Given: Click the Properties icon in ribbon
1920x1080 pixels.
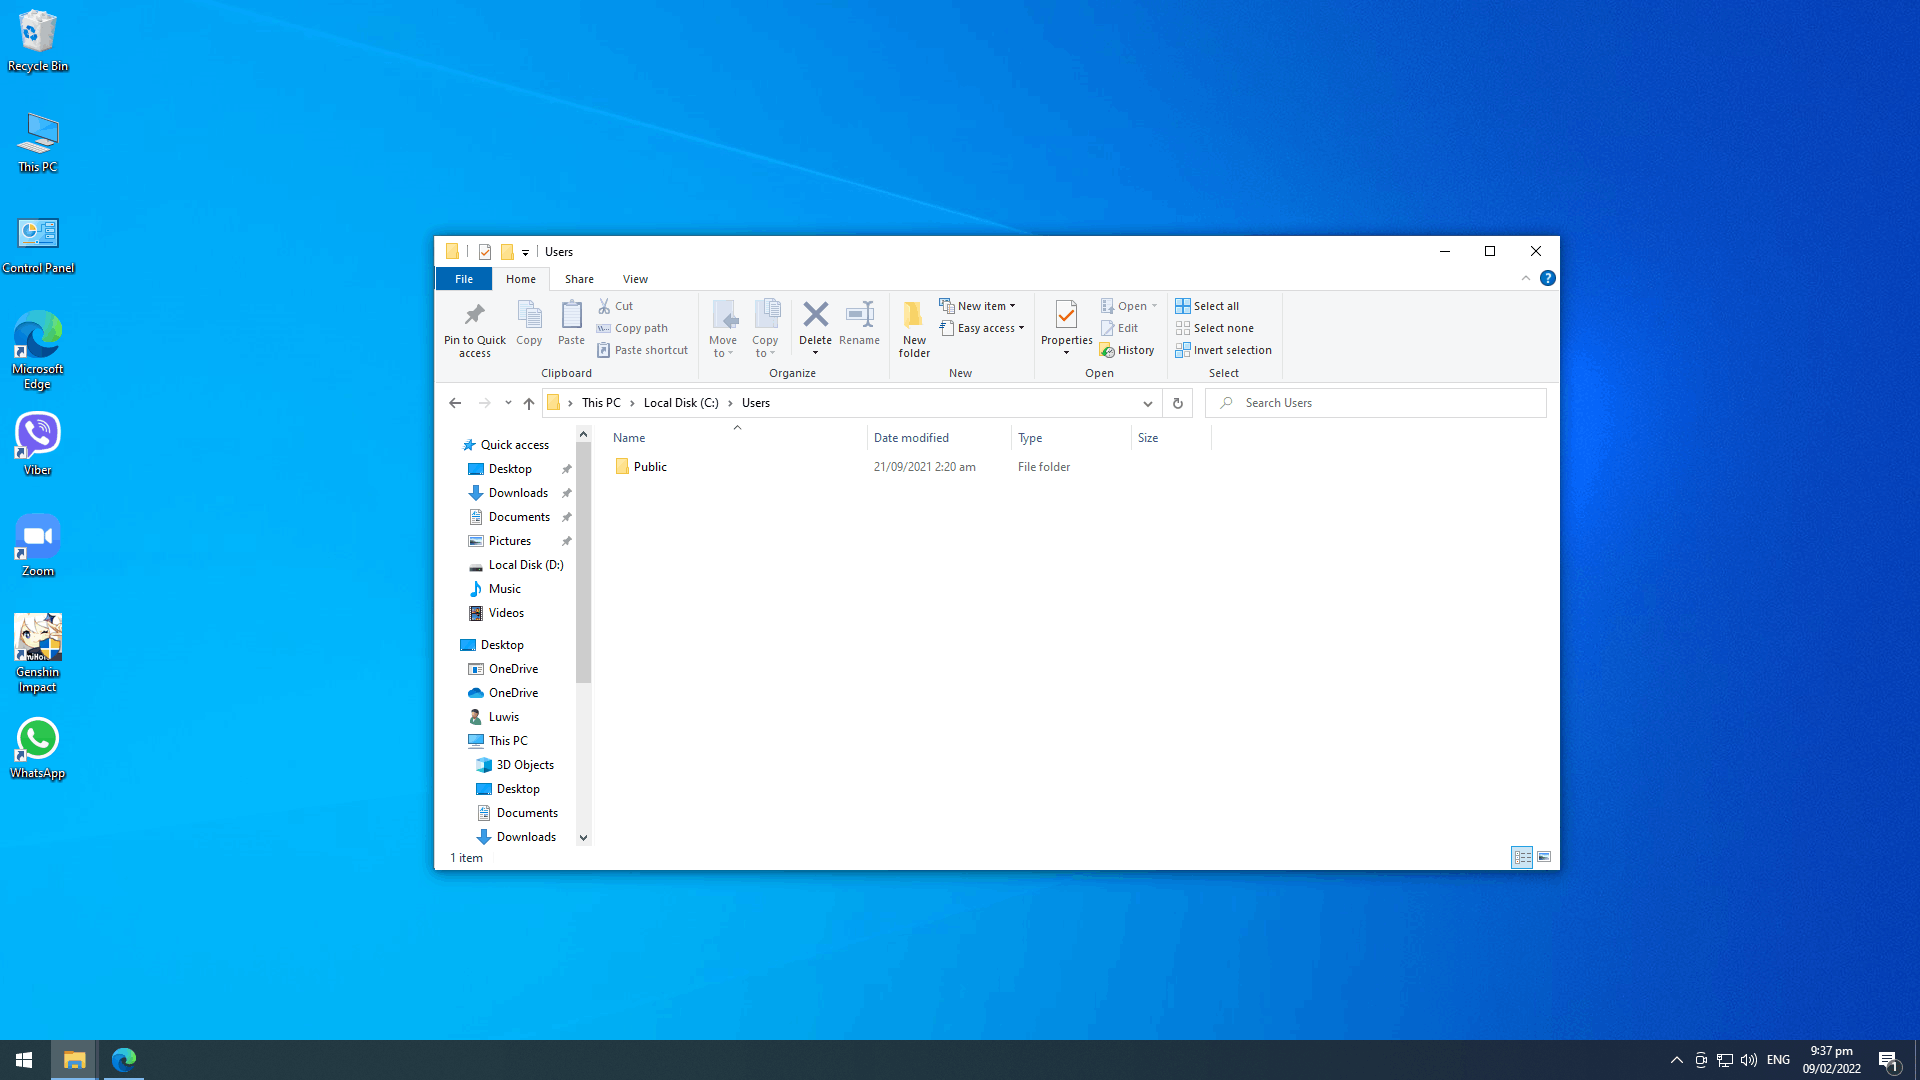Looking at the screenshot, I should pyautogui.click(x=1066, y=316).
